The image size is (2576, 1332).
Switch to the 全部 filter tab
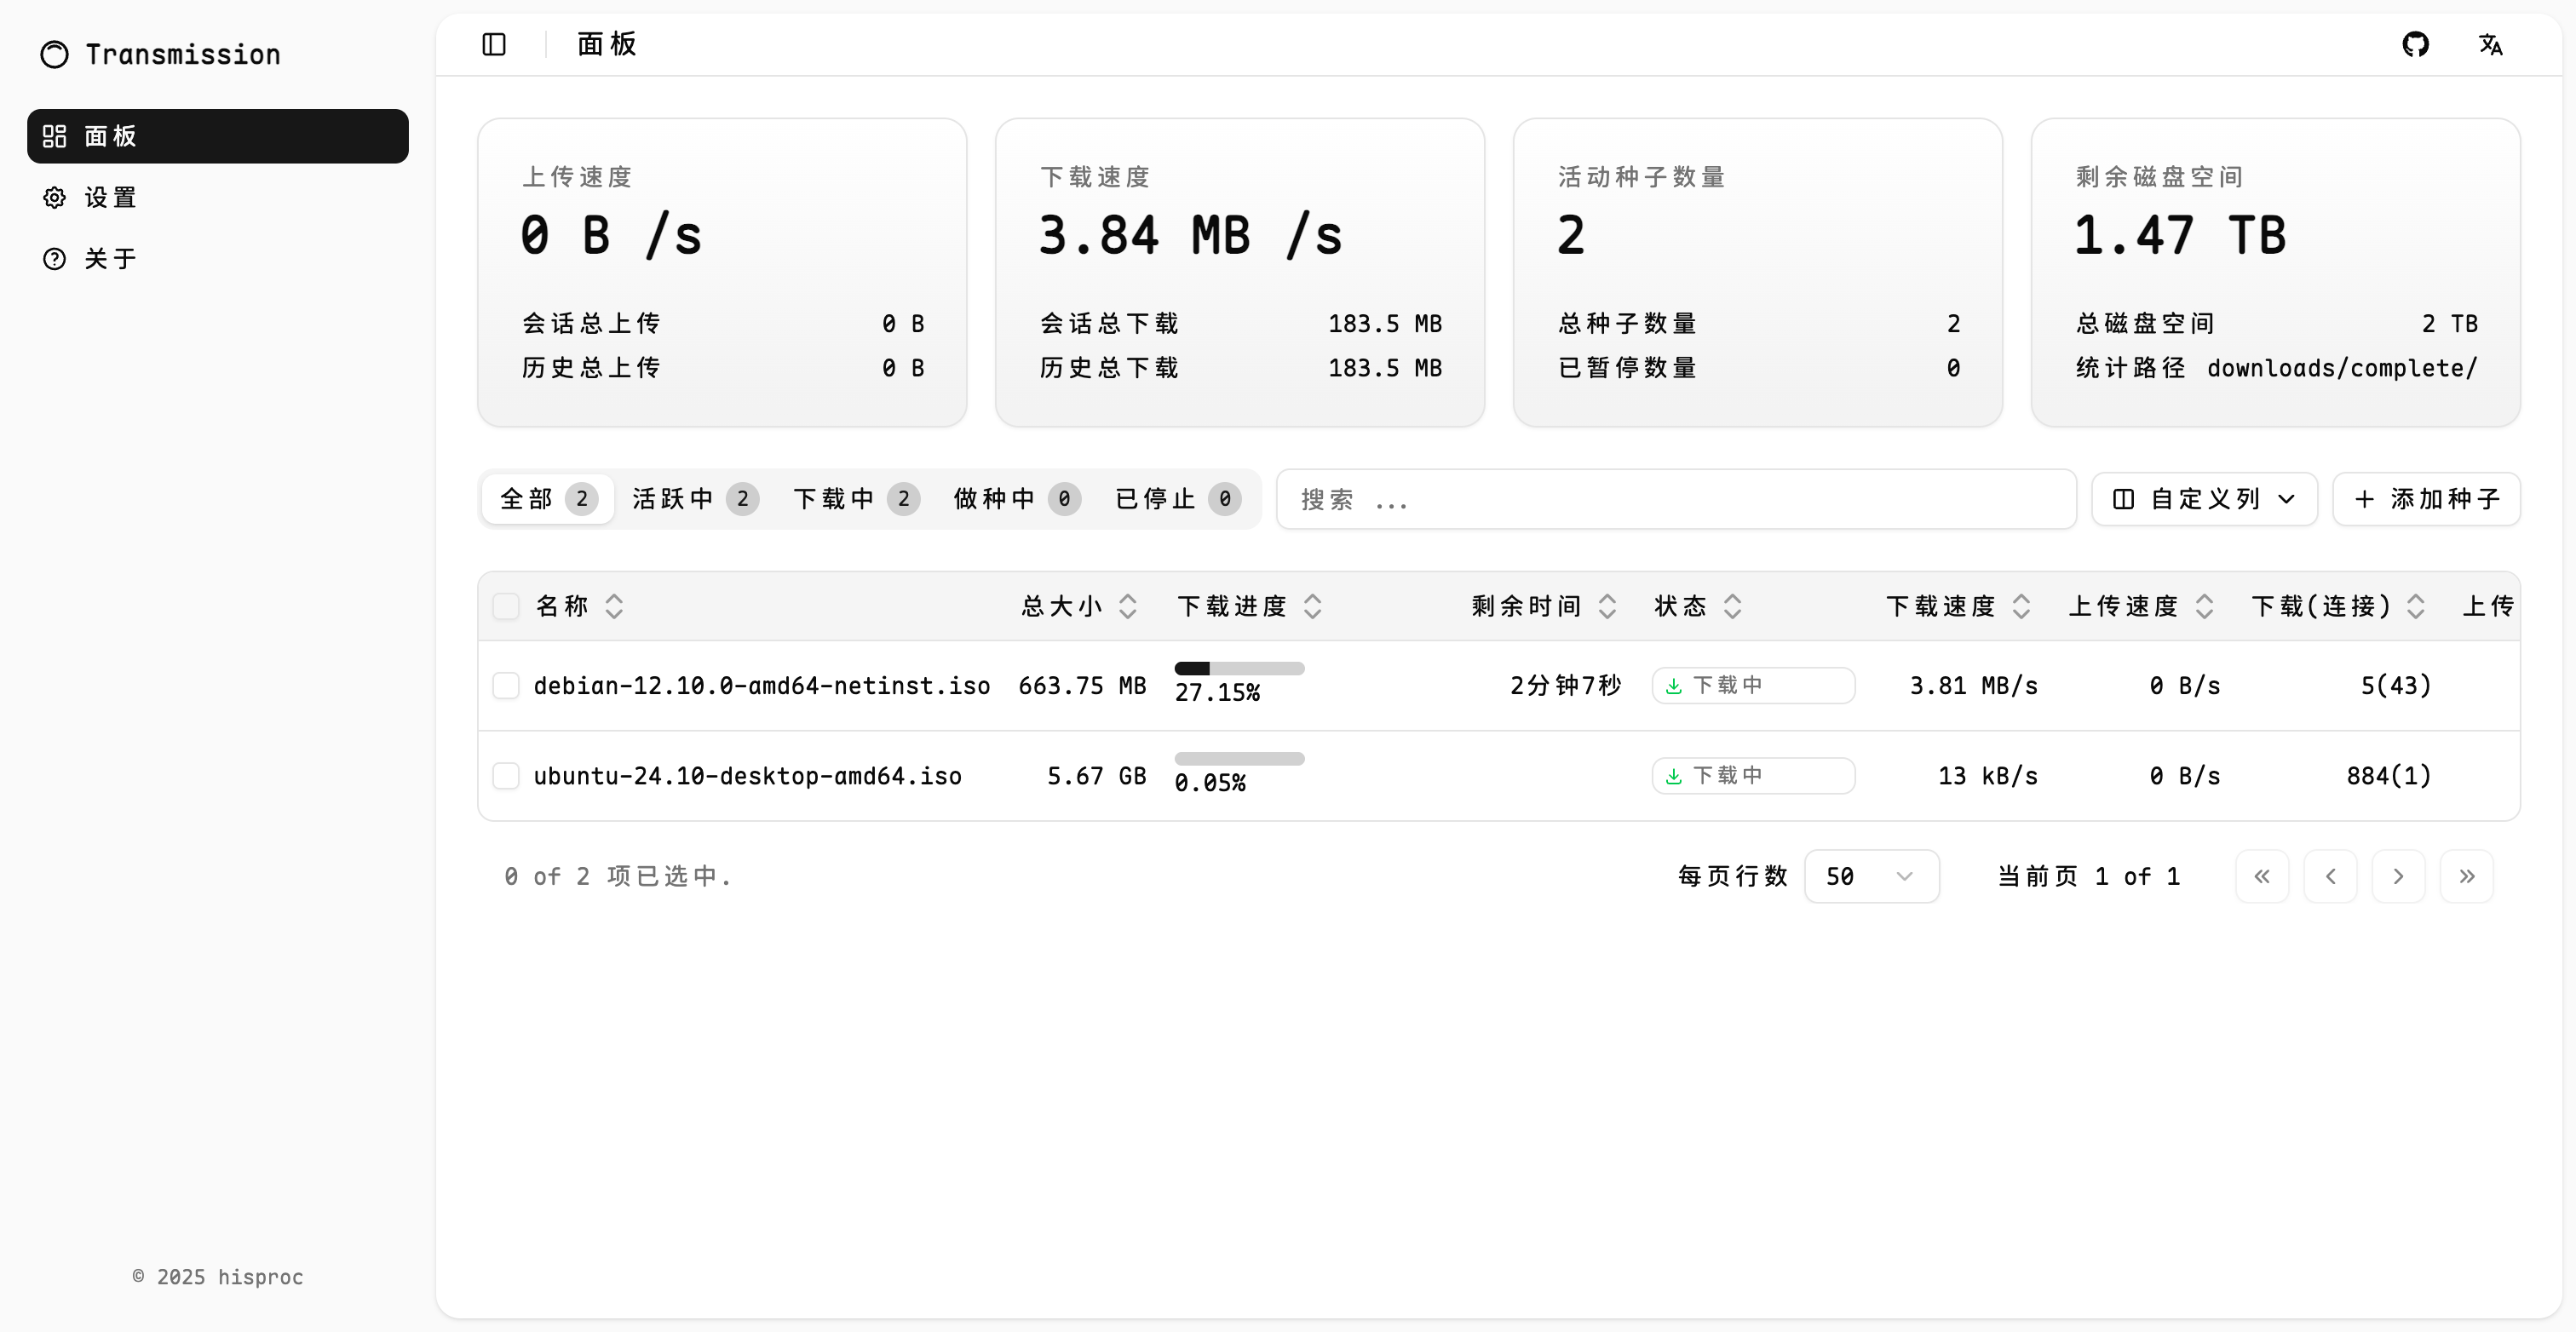tap(548, 499)
